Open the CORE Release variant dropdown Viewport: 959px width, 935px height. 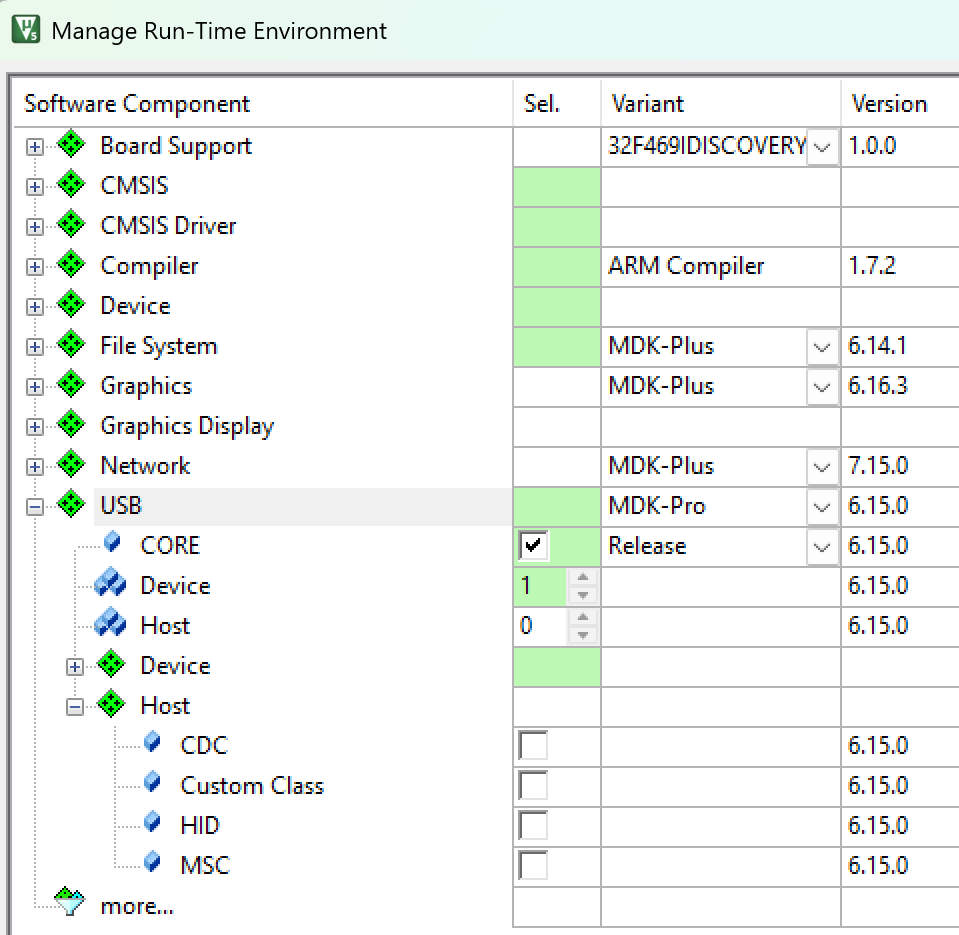point(822,547)
